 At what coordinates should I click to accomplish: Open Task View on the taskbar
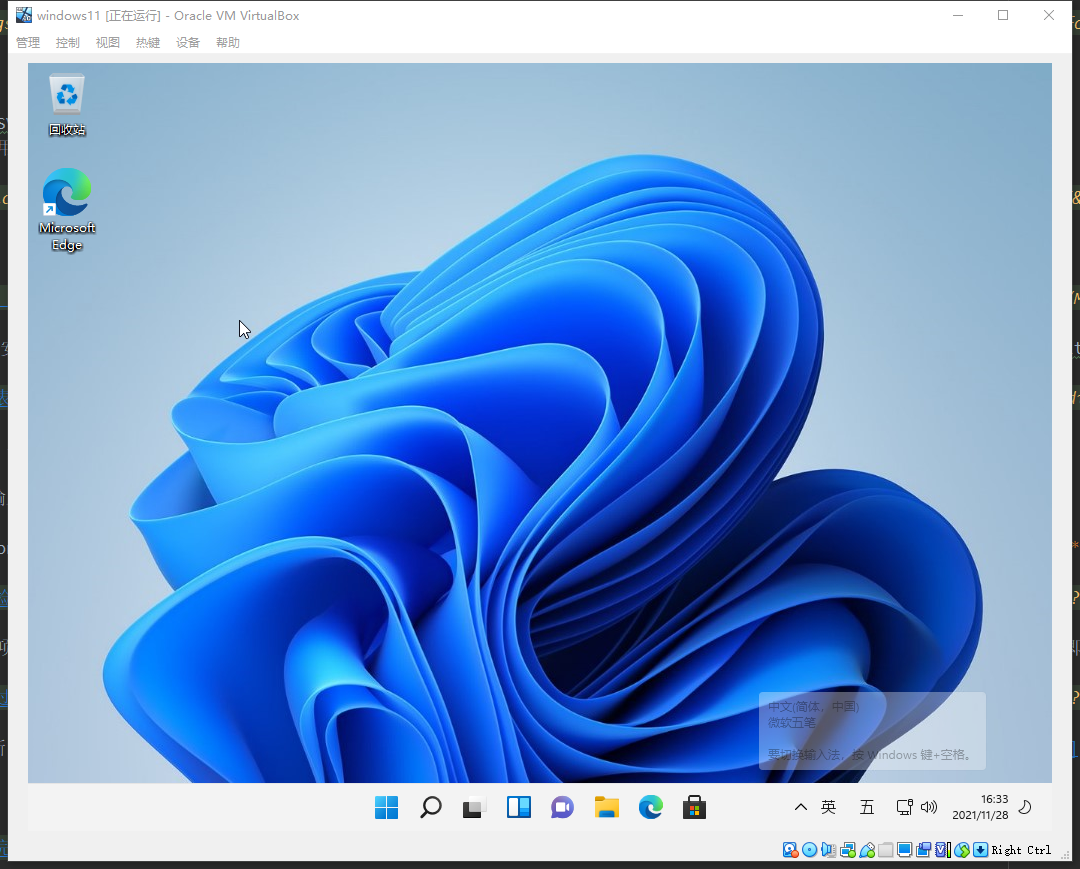tap(475, 807)
